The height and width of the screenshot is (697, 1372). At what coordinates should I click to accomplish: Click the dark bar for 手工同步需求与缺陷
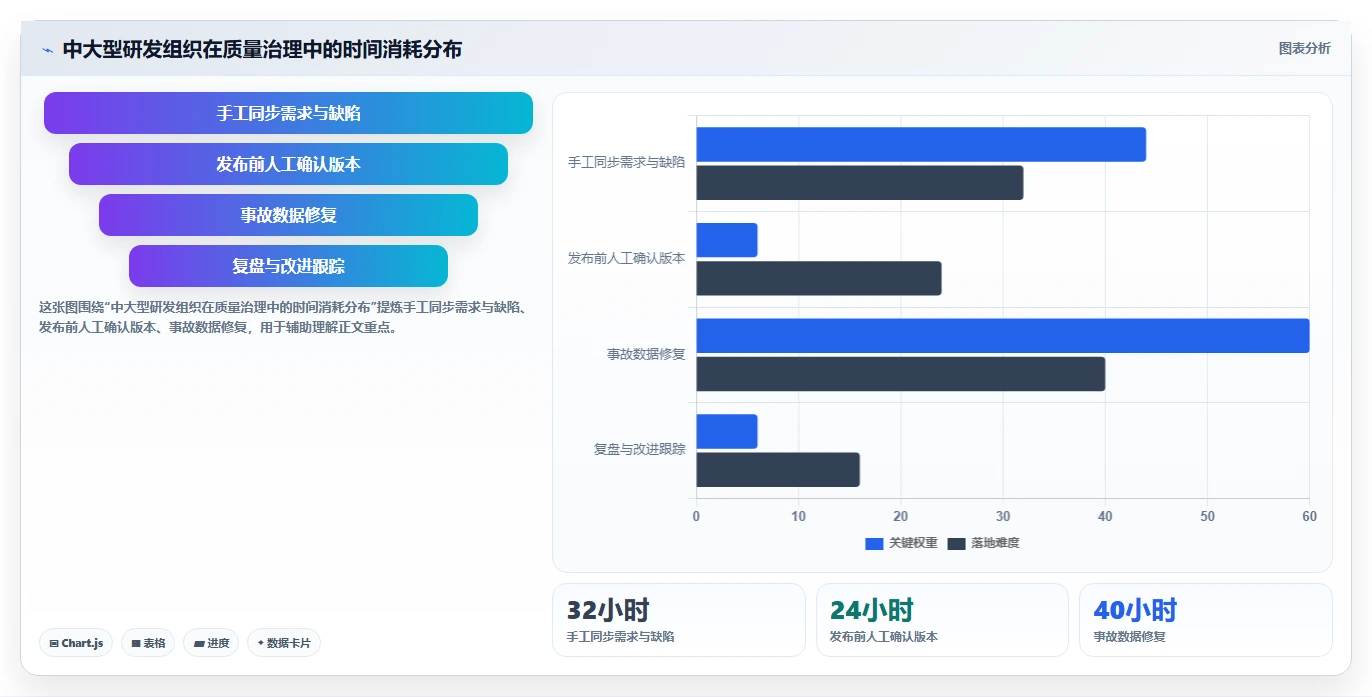point(860,183)
